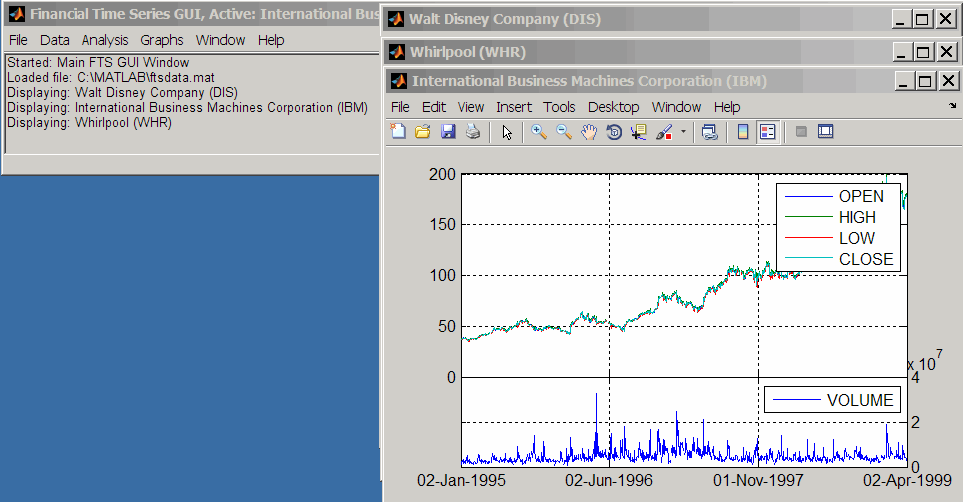This screenshot has height=502, width=963.
Task: Select the Pan hand tool
Action: (x=589, y=131)
